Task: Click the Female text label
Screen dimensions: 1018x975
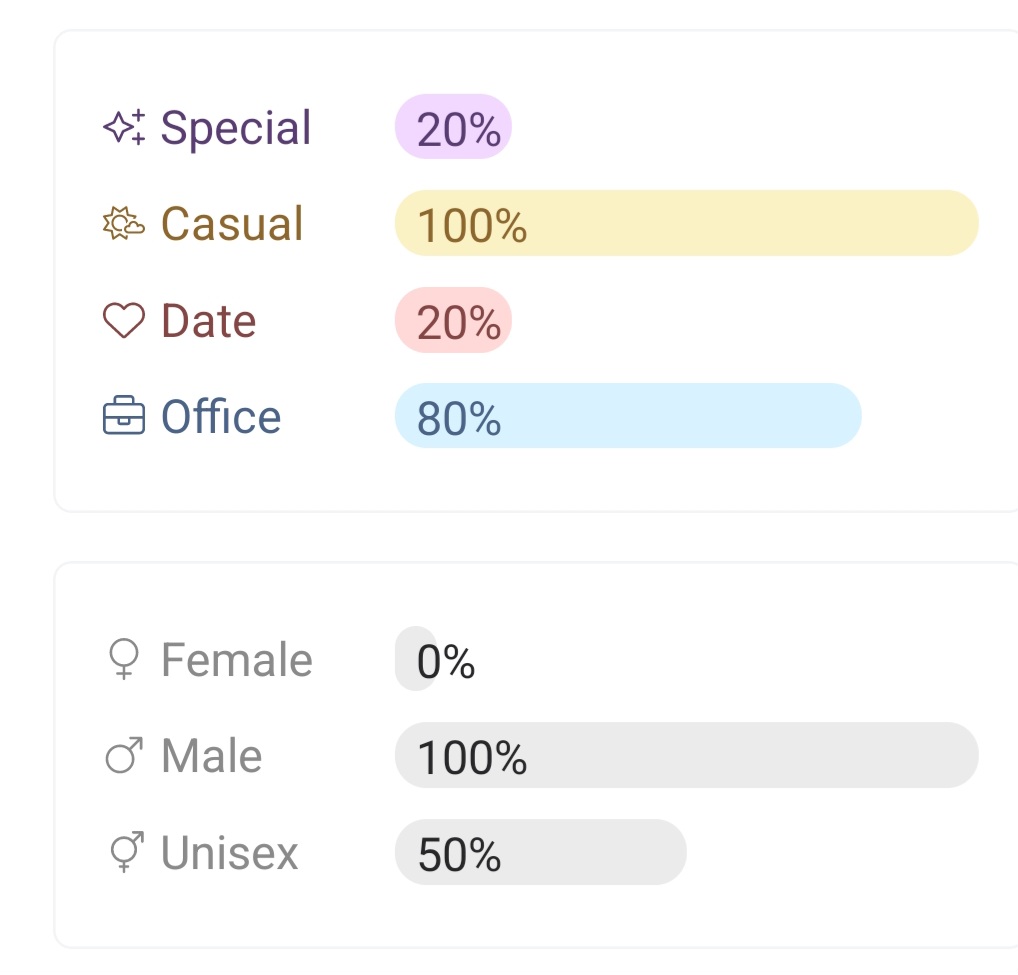Action: (237, 660)
